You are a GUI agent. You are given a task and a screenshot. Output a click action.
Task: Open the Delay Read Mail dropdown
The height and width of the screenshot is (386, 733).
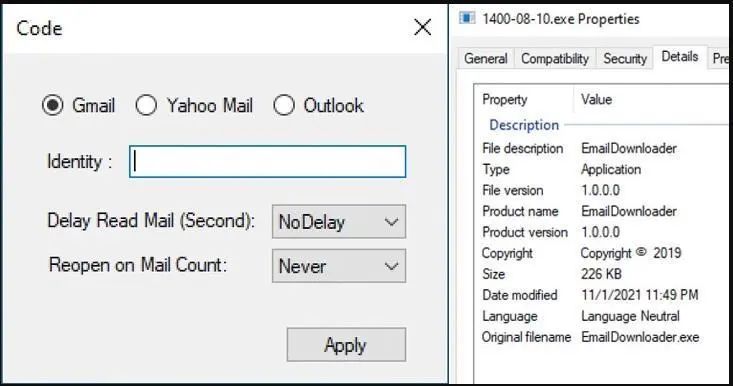click(339, 222)
